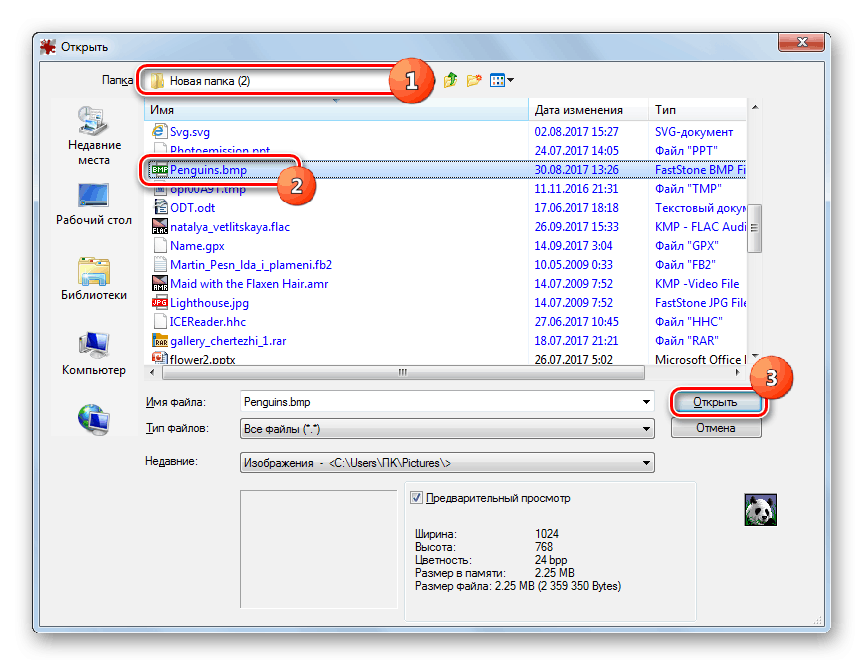Sort by the Тип column header
The image size is (864, 666).
[698, 110]
